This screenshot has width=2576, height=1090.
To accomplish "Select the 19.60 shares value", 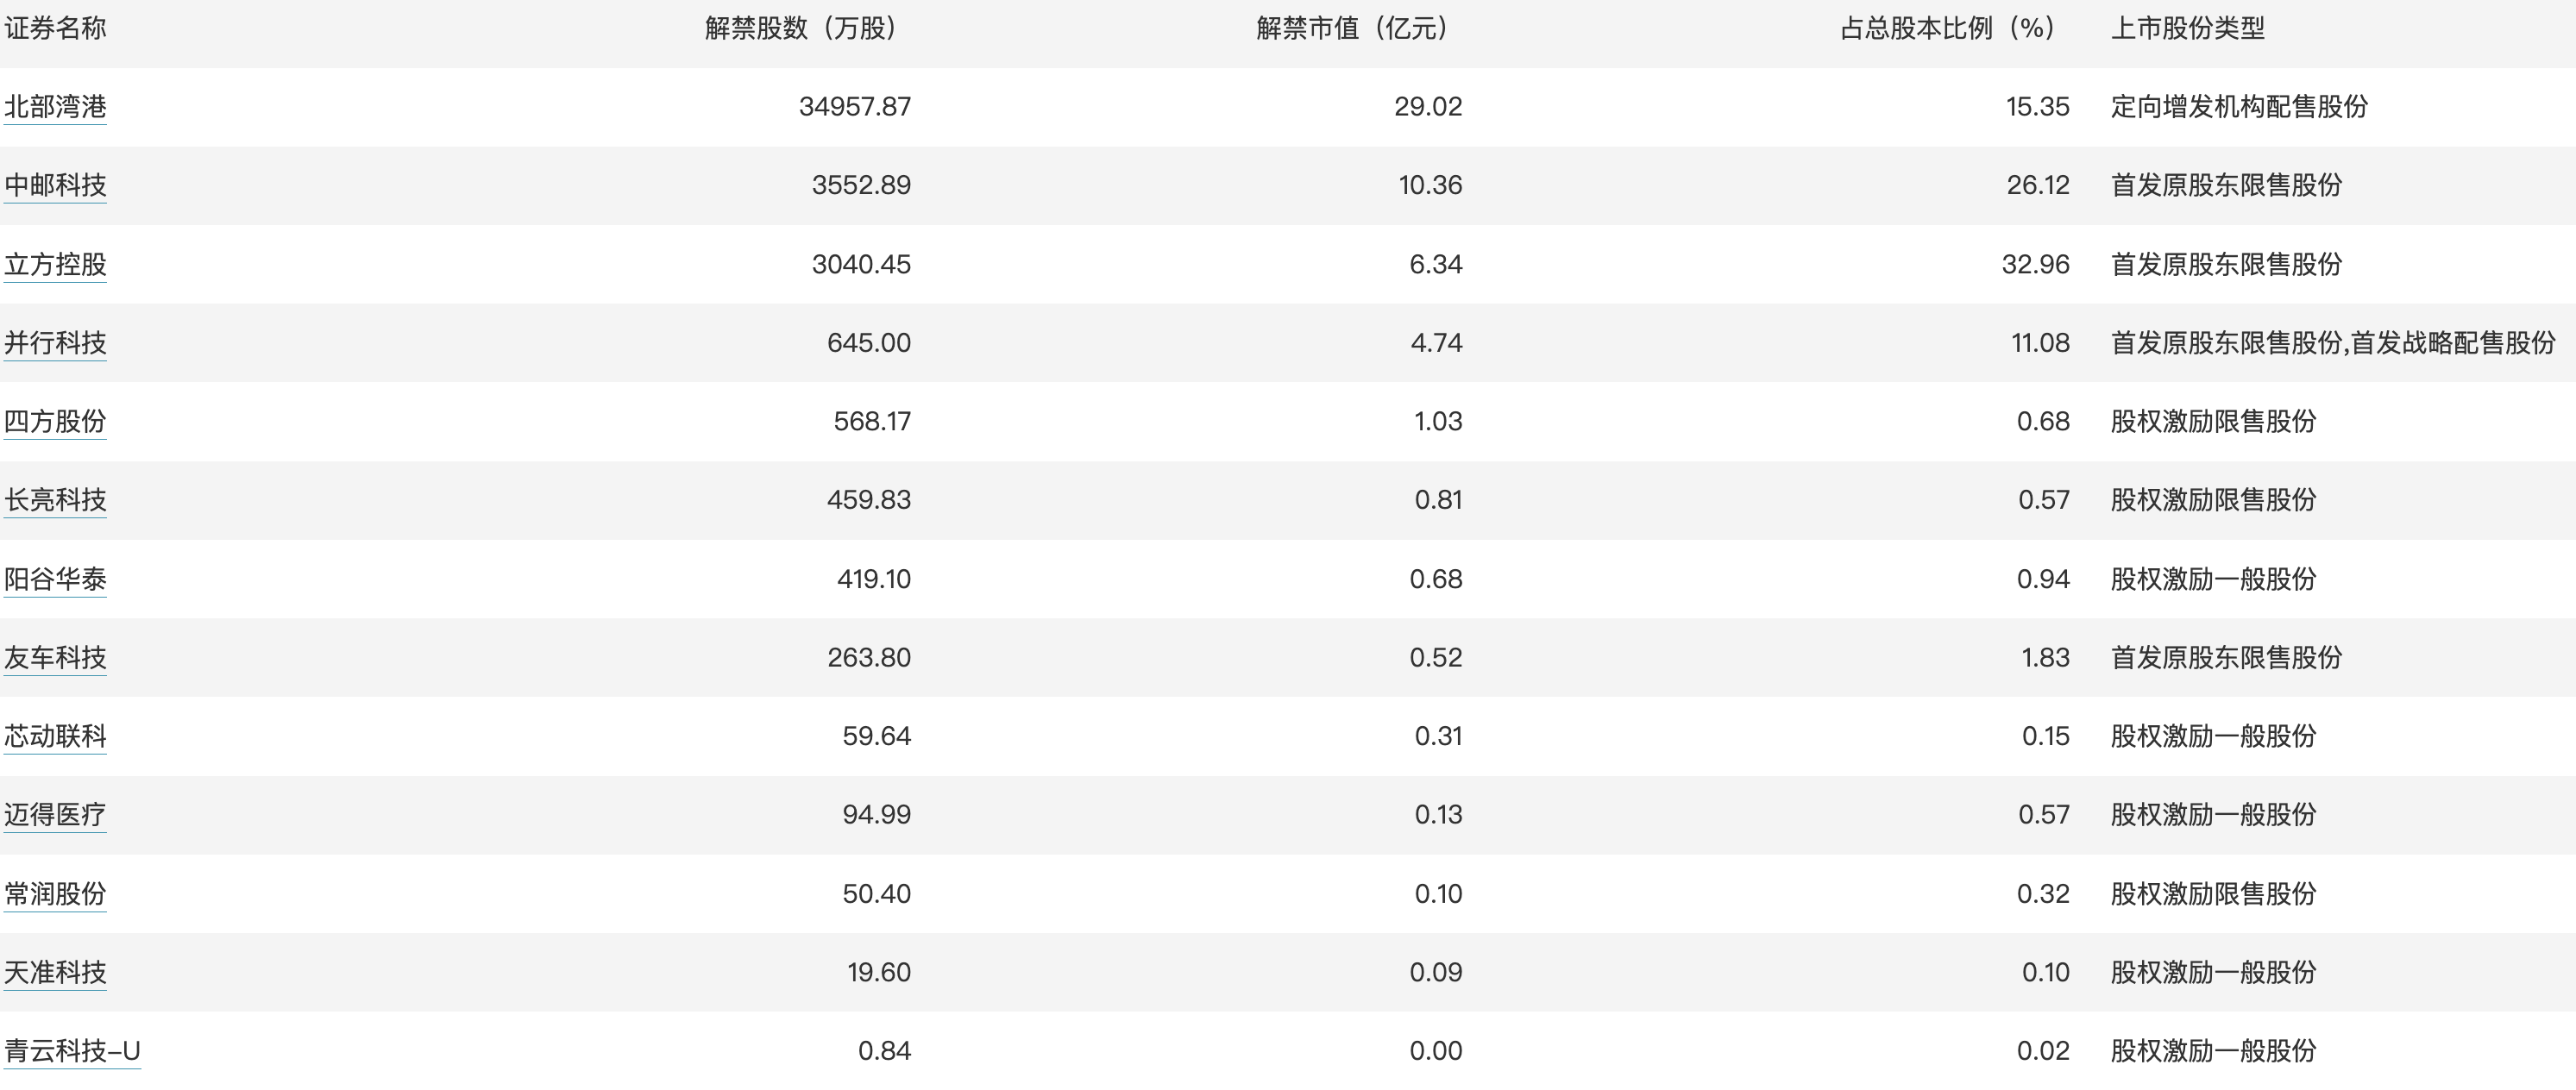I will 879,972.
